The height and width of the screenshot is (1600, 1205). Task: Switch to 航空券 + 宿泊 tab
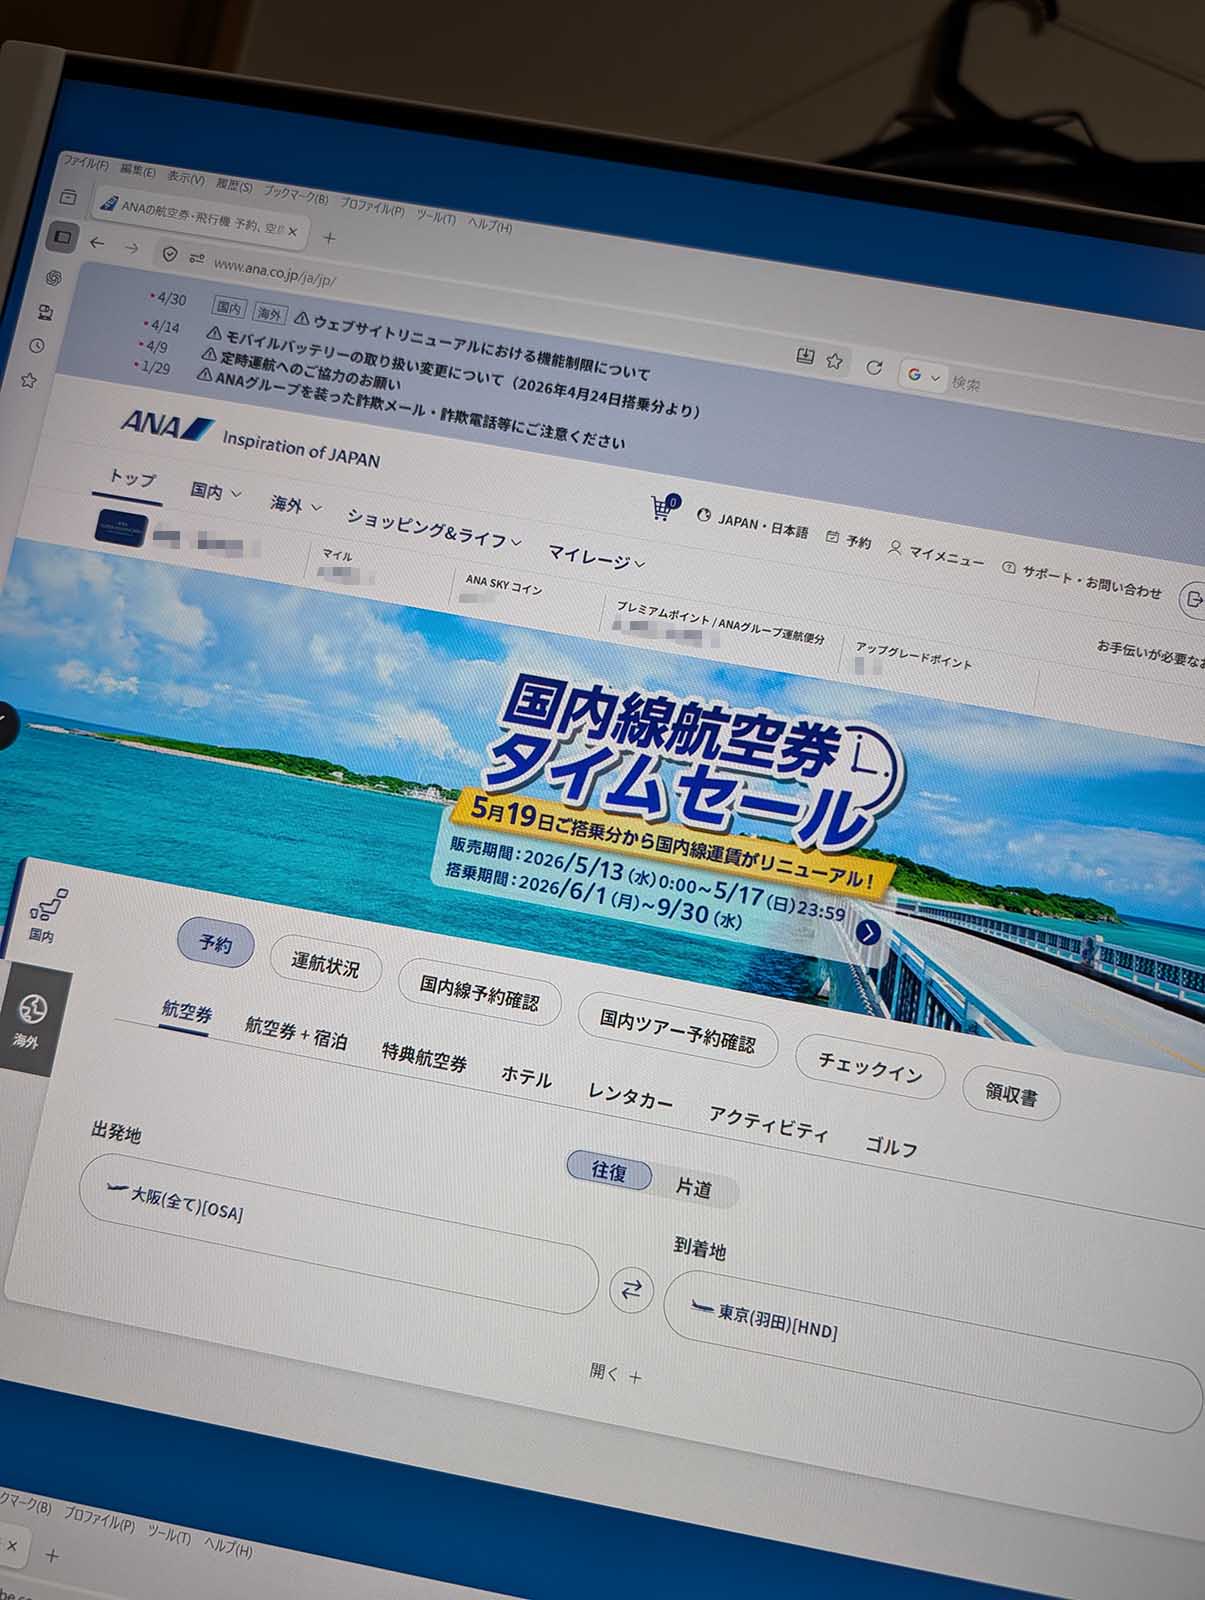(x=296, y=1033)
